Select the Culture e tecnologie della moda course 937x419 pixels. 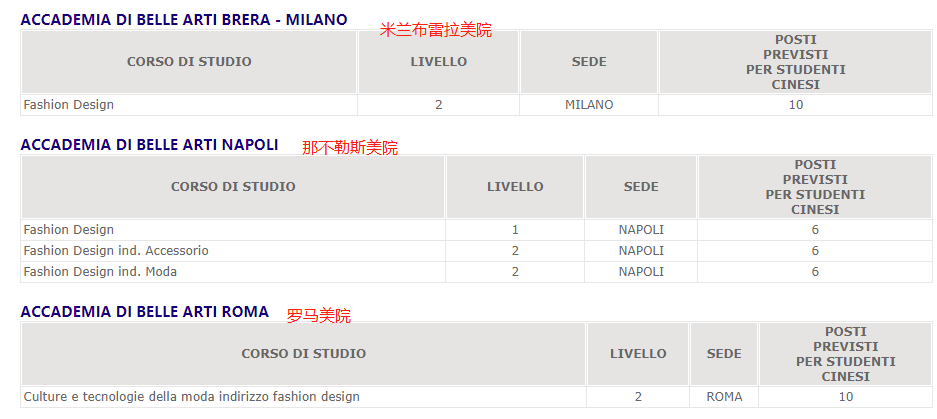(191, 396)
